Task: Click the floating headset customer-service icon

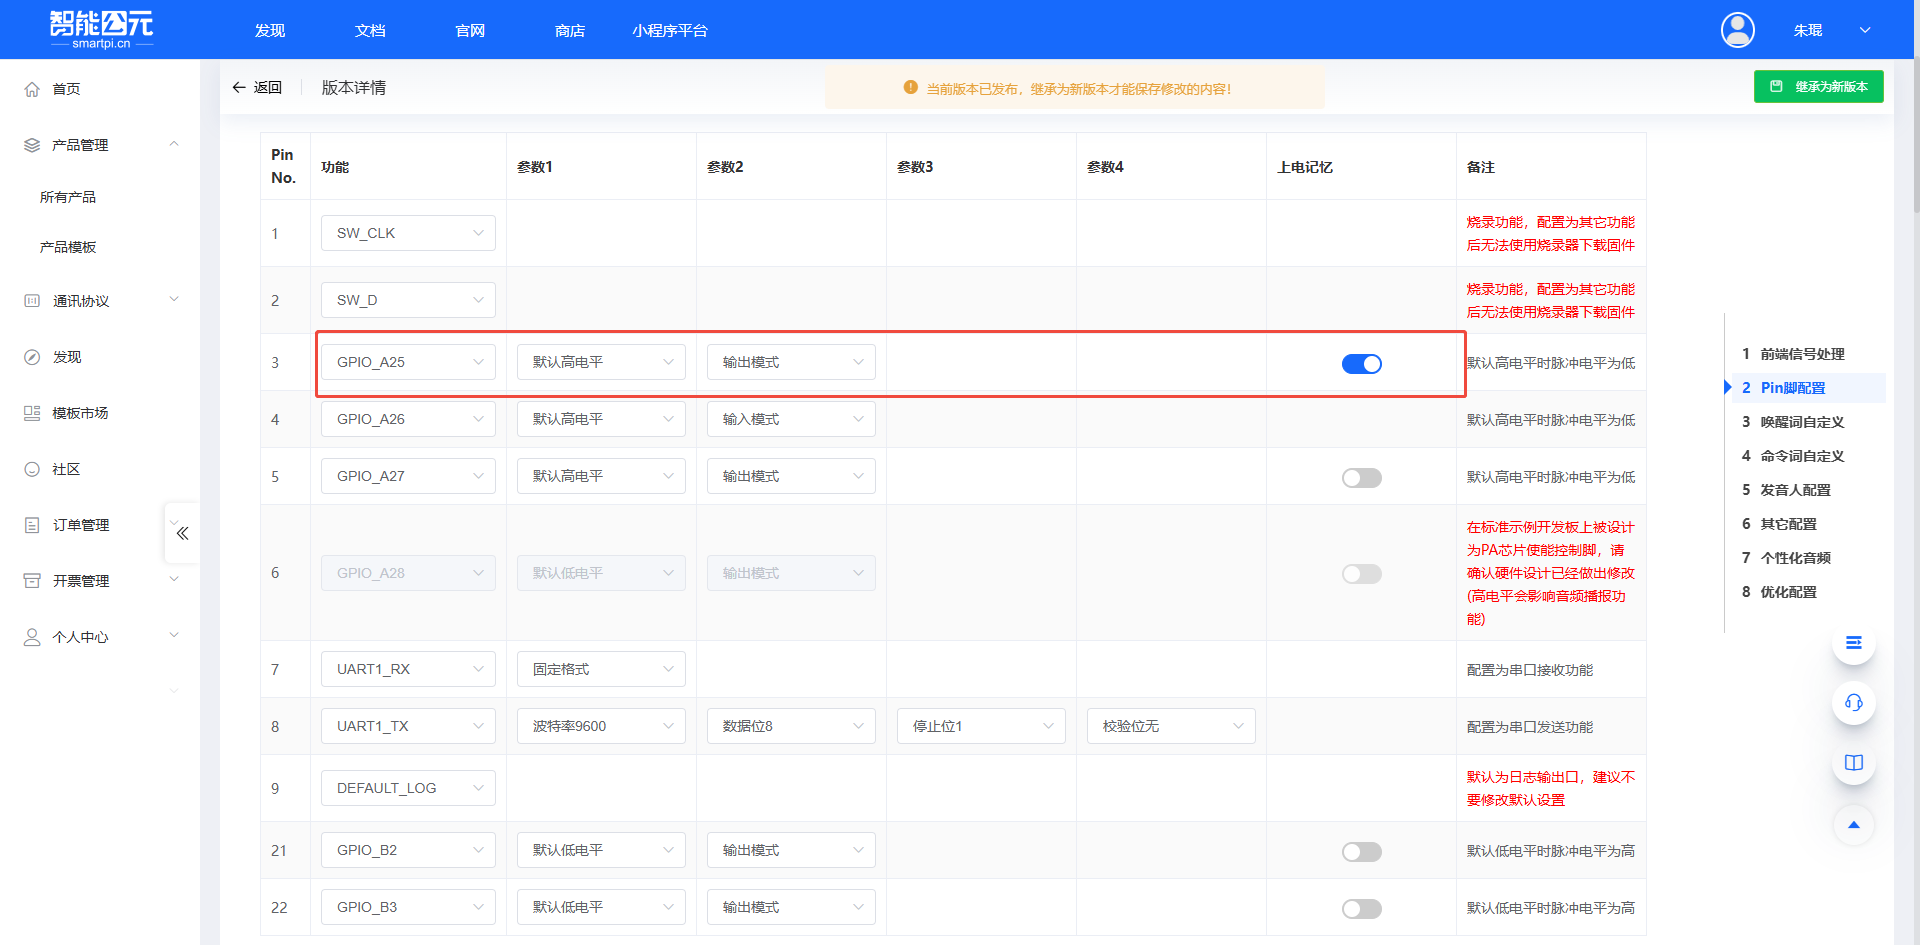Action: coord(1853,703)
